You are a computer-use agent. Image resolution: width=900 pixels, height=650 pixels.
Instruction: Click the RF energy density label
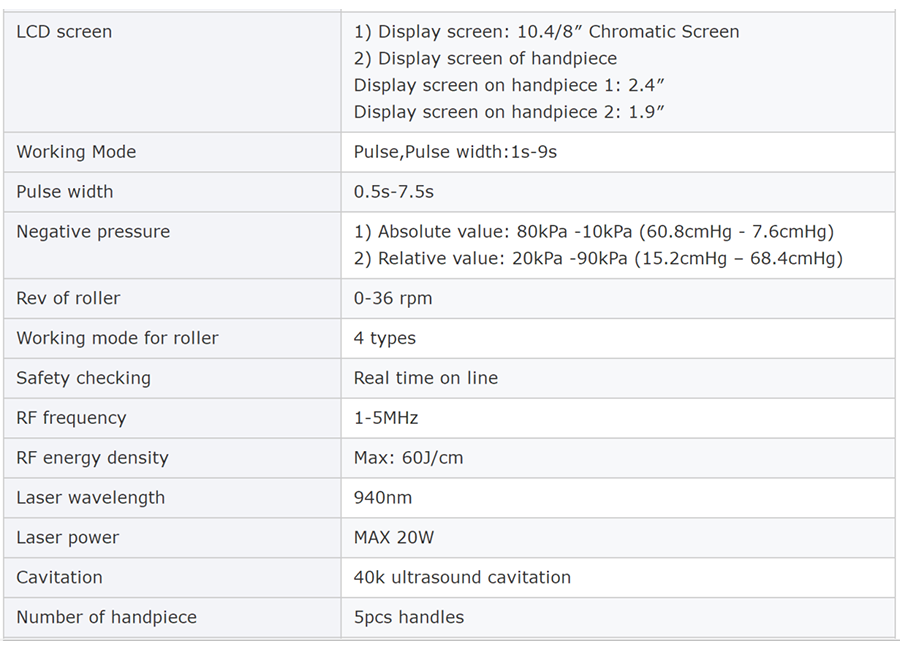point(92,458)
